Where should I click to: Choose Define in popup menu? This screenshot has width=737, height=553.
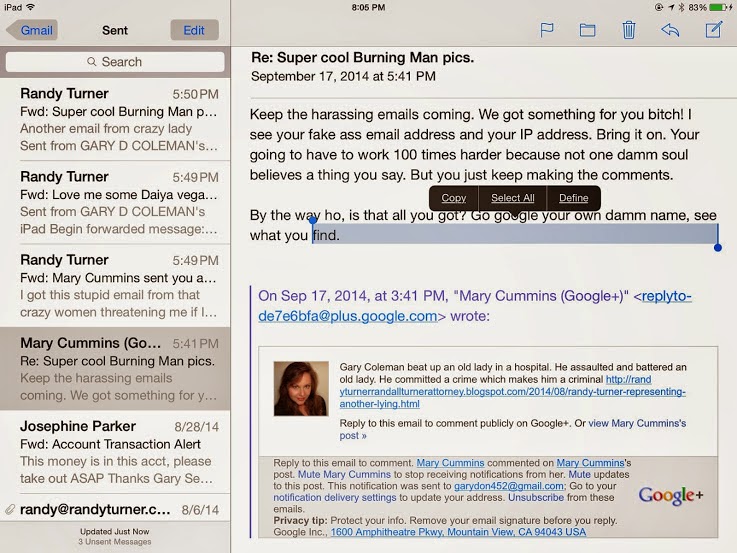[x=573, y=198]
